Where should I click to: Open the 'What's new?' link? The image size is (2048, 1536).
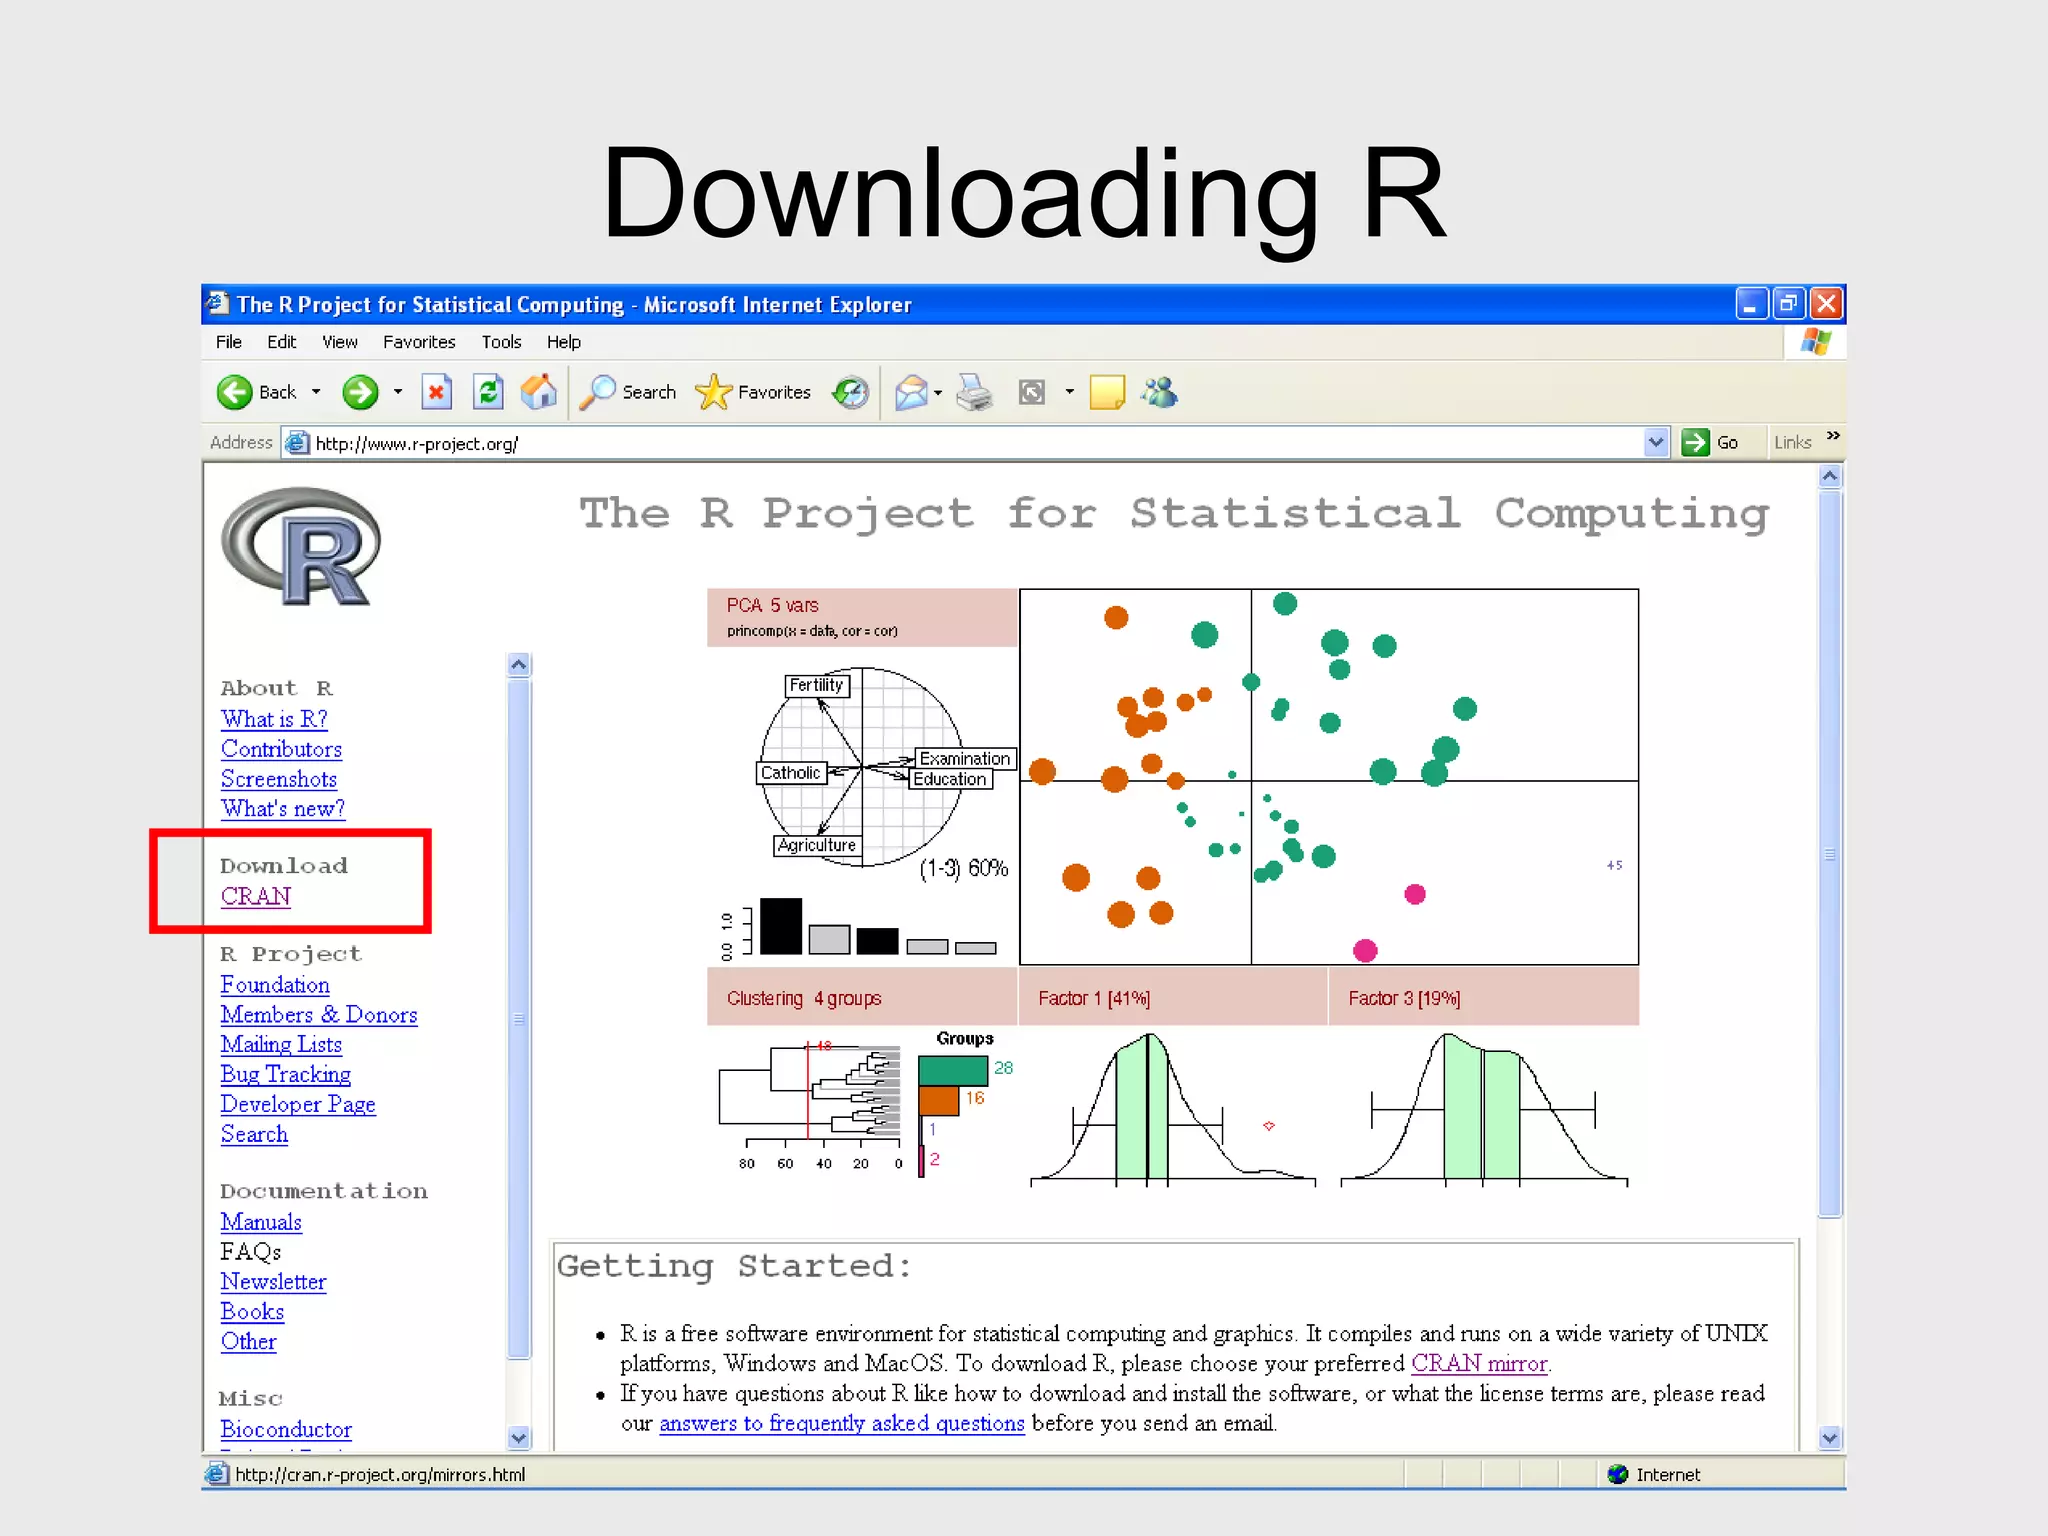pos(283,808)
